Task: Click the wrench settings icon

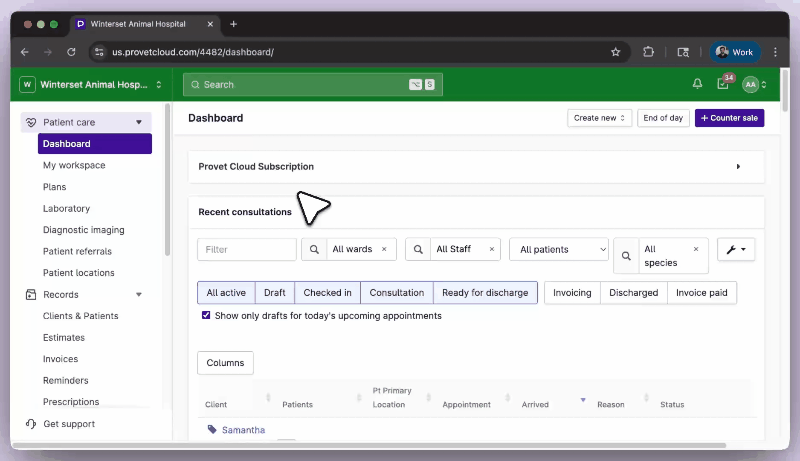Action: point(736,249)
